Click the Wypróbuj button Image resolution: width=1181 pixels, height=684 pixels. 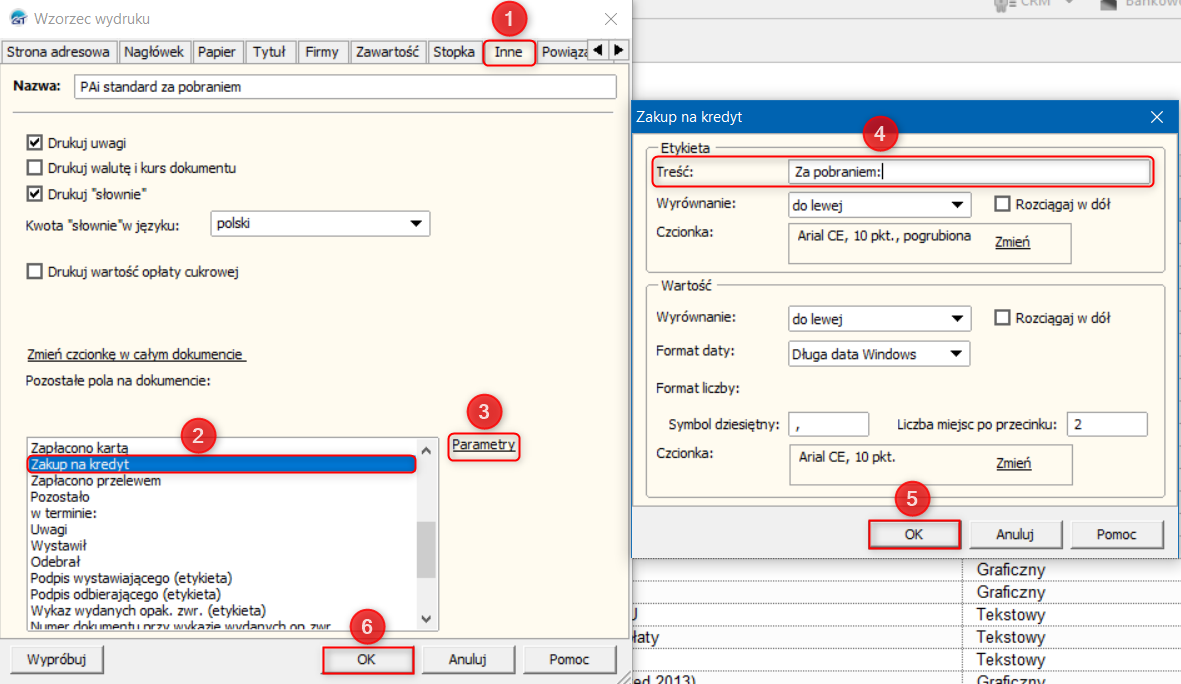(x=56, y=659)
